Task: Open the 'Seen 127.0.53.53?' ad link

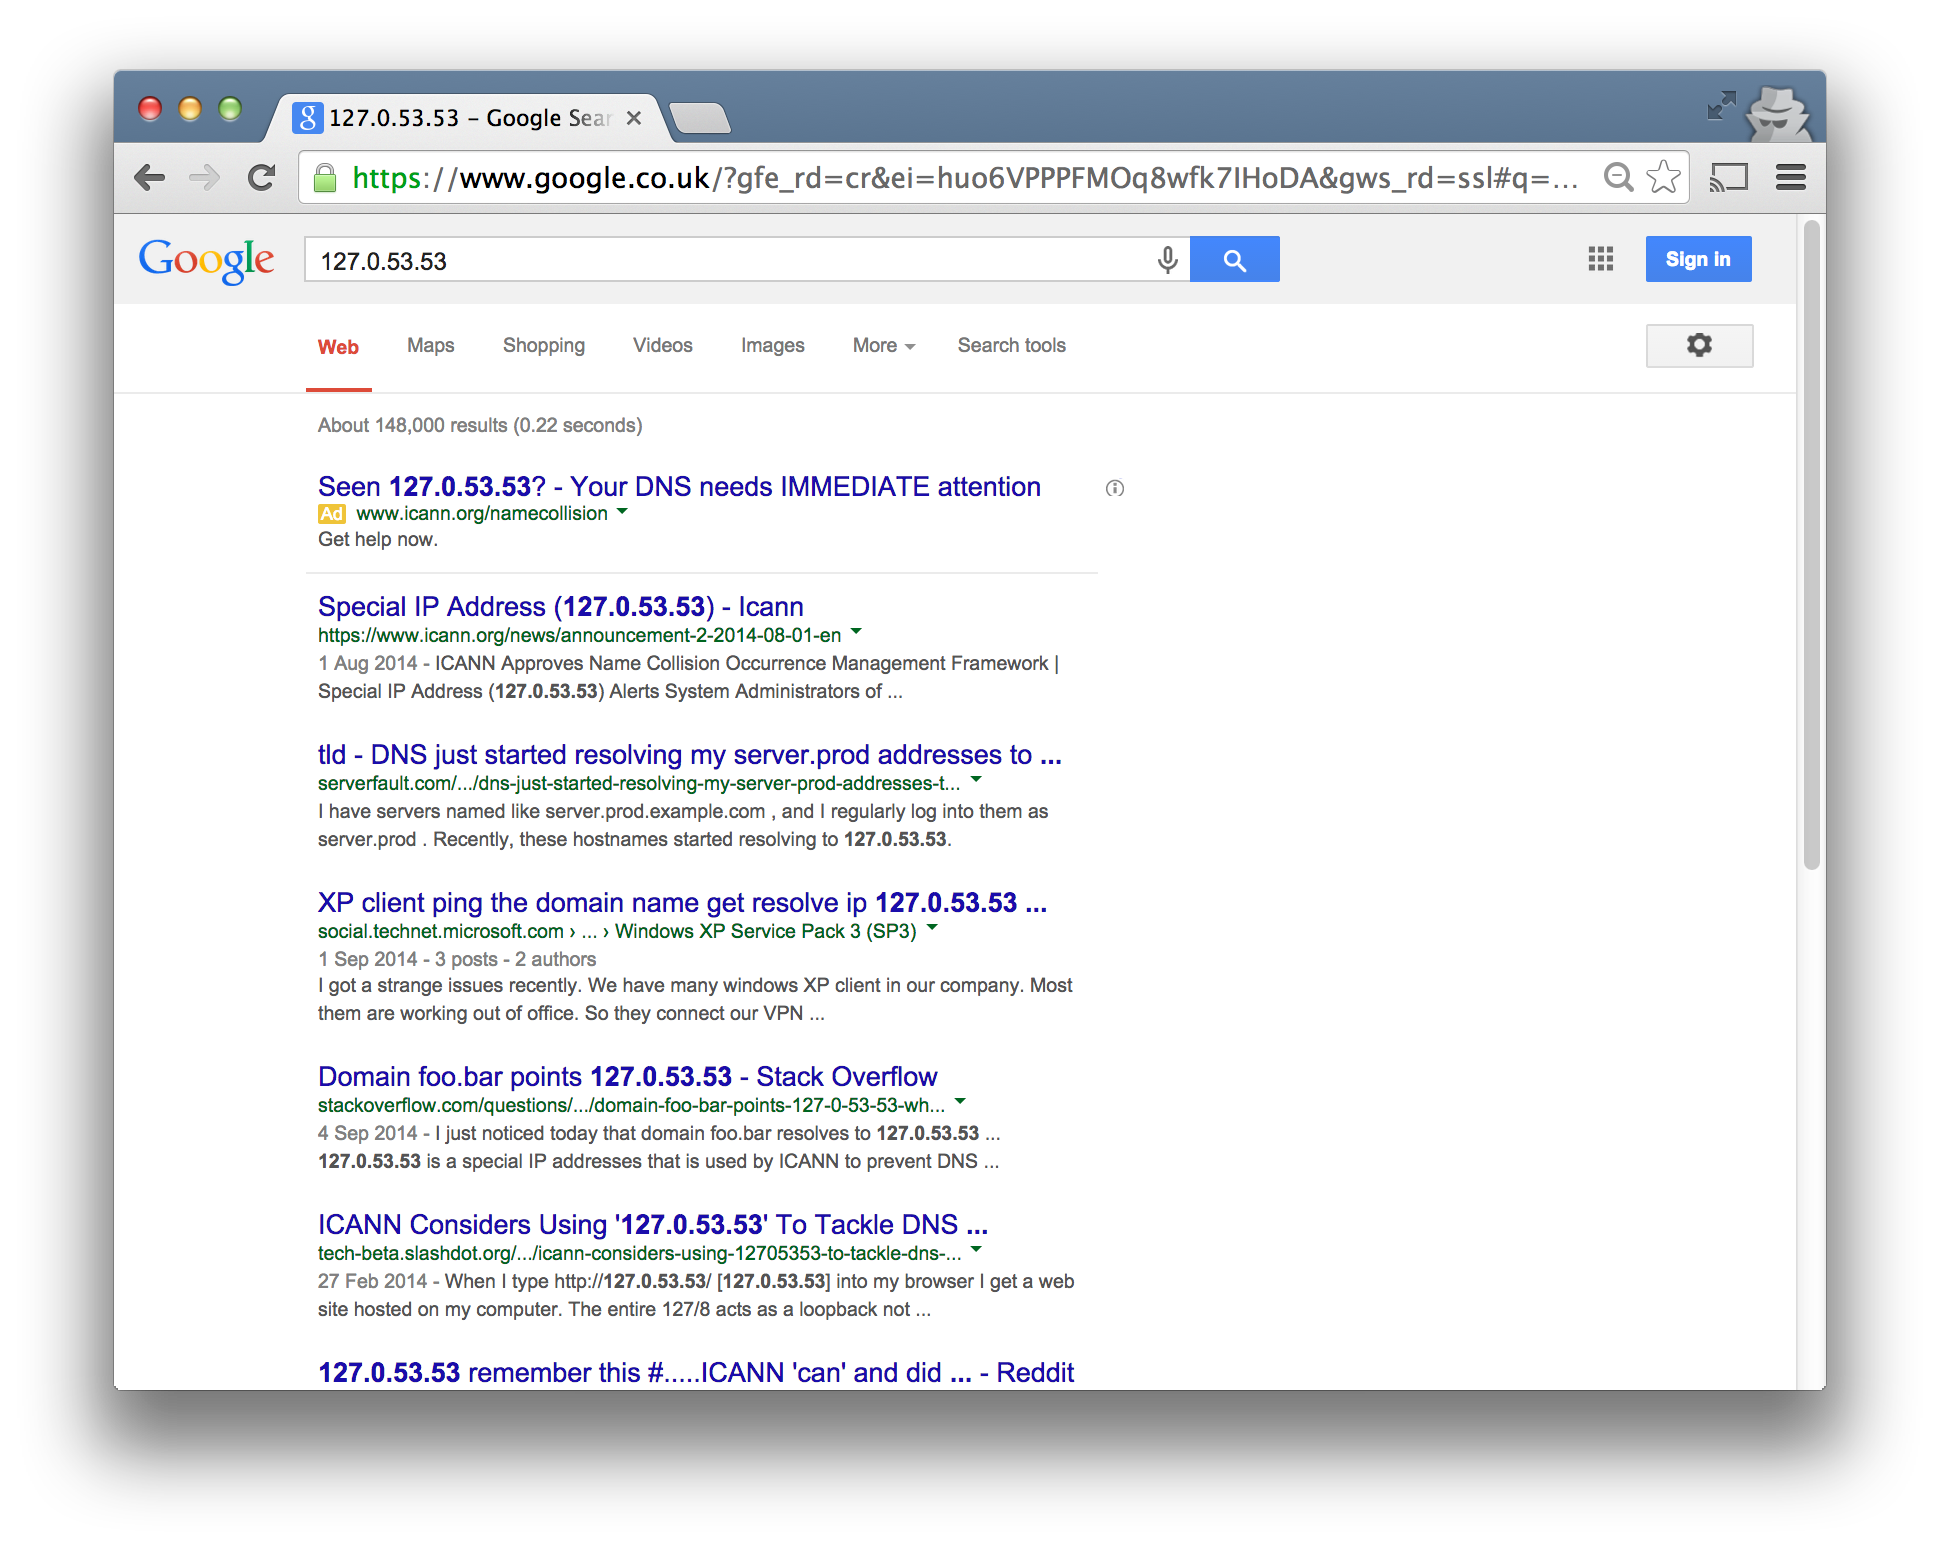Action: pos(679,487)
